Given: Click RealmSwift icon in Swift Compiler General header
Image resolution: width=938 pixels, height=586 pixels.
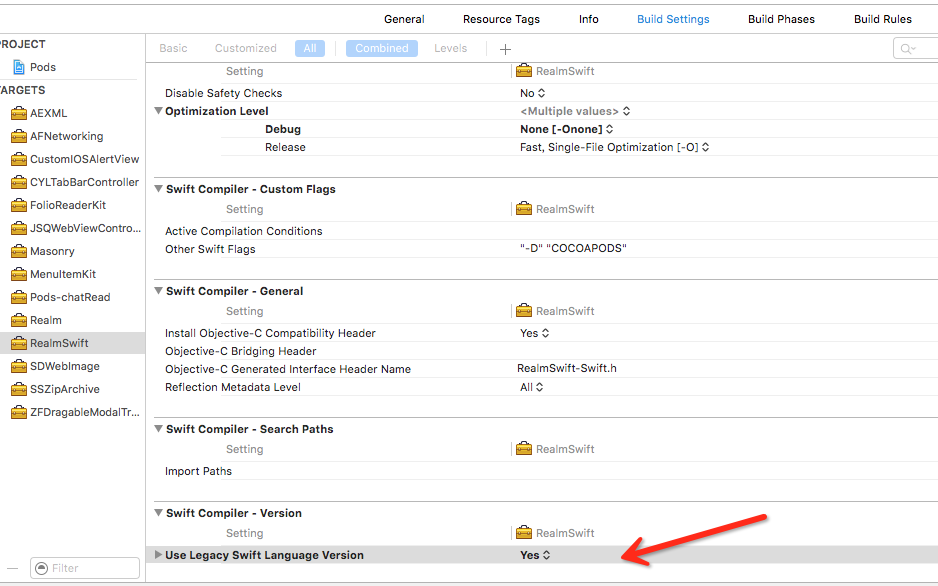Looking at the screenshot, I should [523, 311].
